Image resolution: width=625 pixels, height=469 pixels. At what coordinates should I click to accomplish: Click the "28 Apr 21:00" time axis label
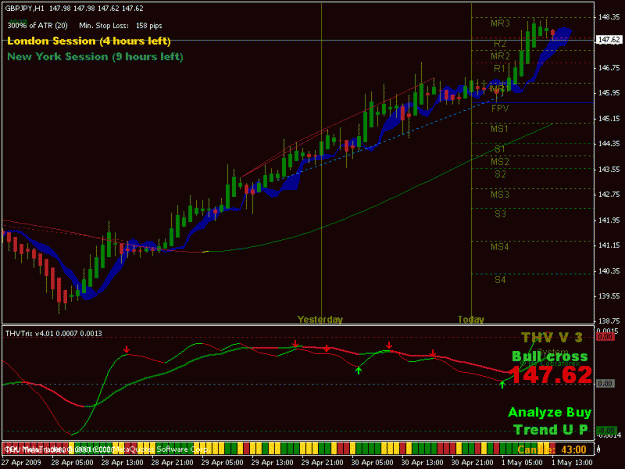172,462
